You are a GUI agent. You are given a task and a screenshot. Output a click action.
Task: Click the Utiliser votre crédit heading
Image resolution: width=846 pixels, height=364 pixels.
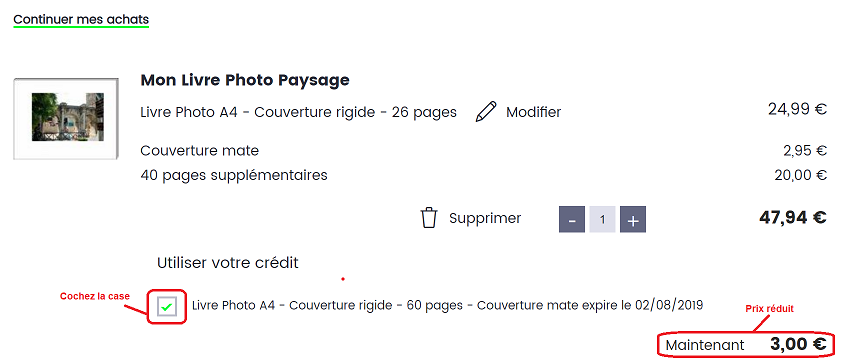(228, 263)
